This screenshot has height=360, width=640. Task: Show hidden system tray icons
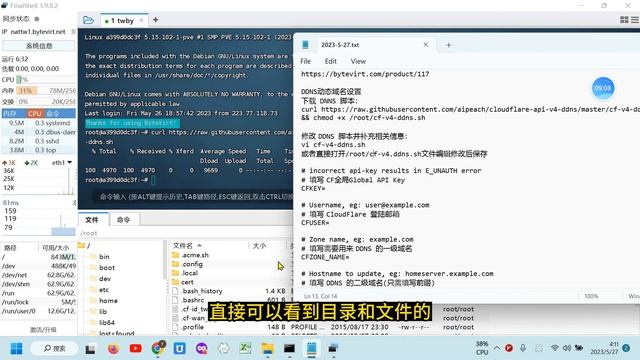(497, 348)
